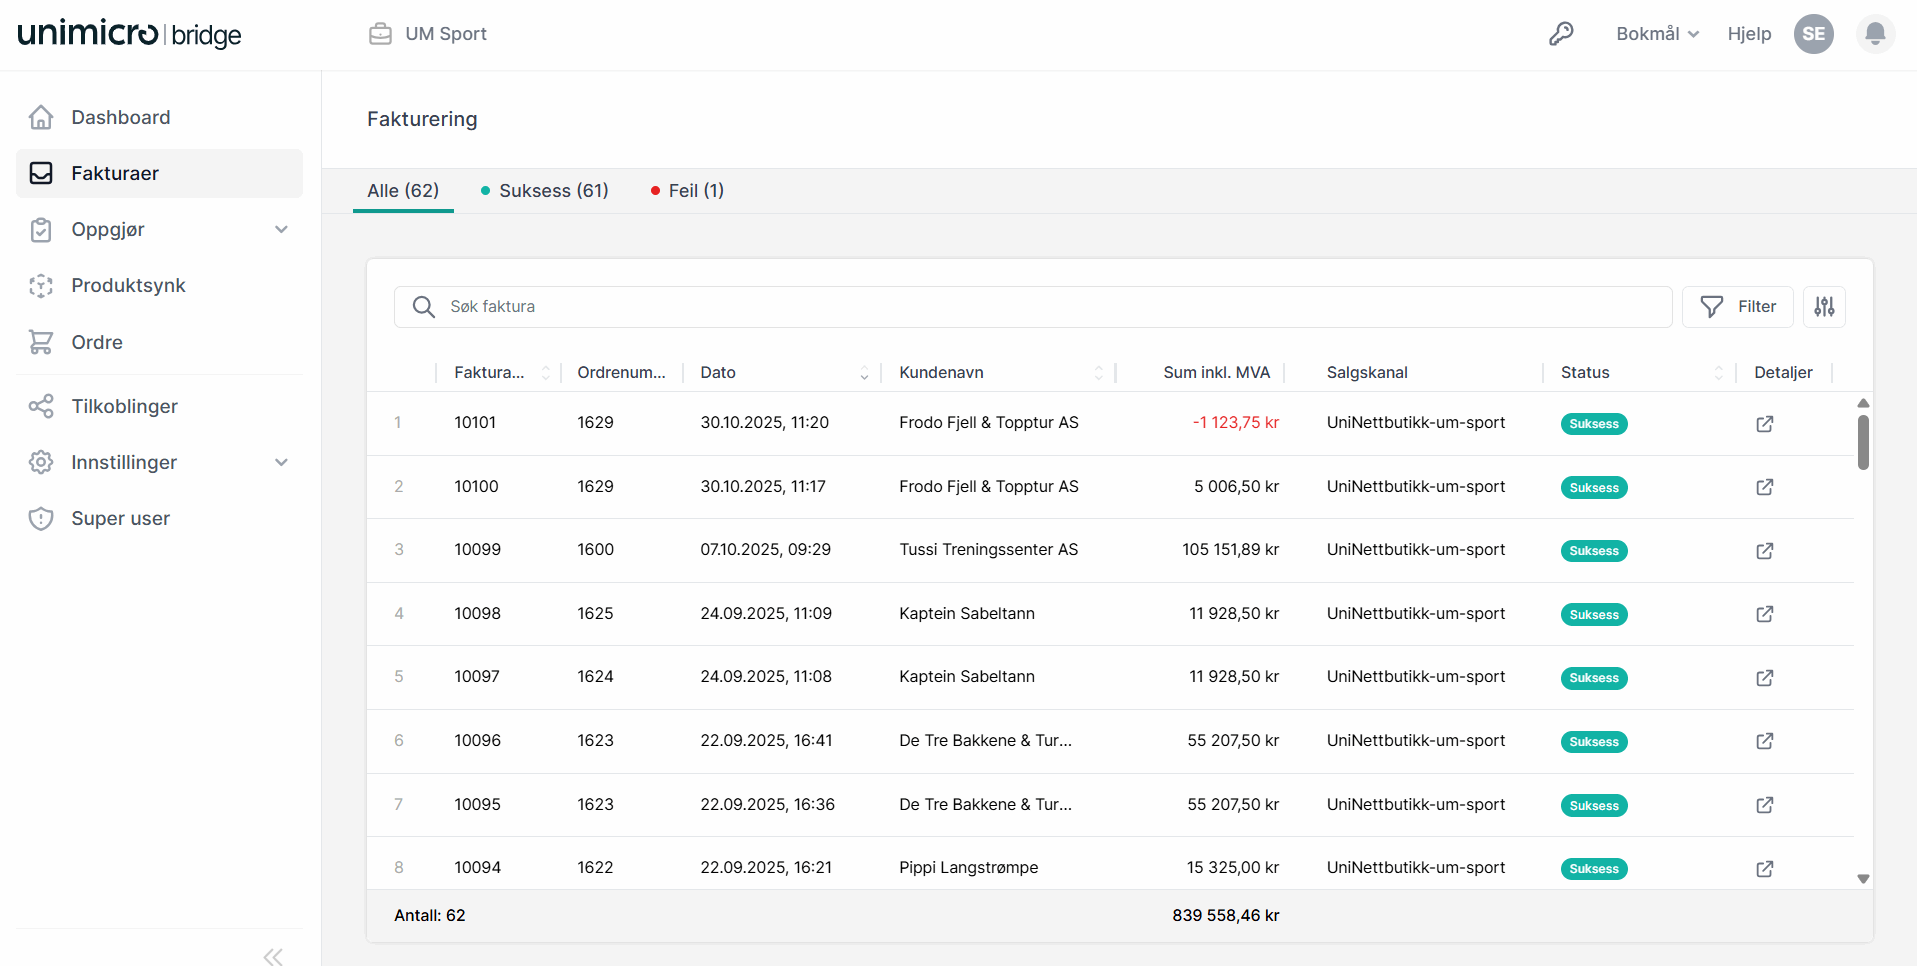Click the table vertical scrollbar thumb
Screen dimensions: 1917x966
1863,442
